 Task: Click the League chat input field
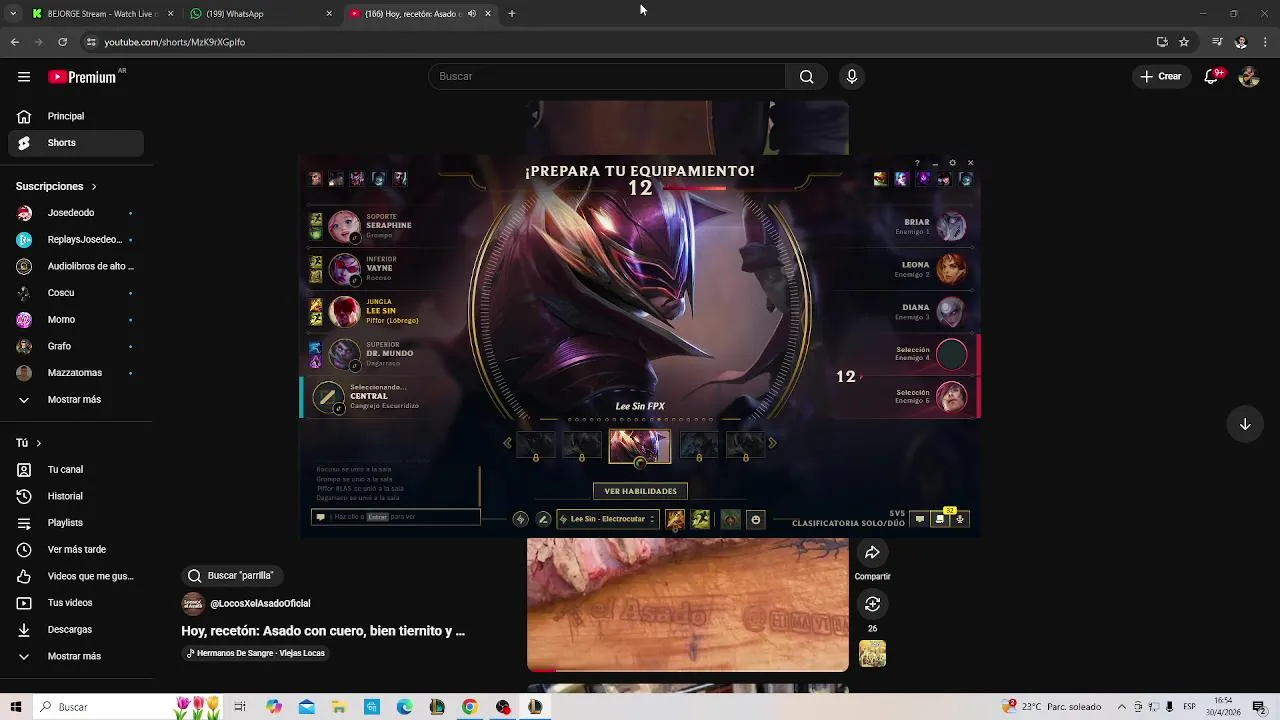(x=396, y=517)
